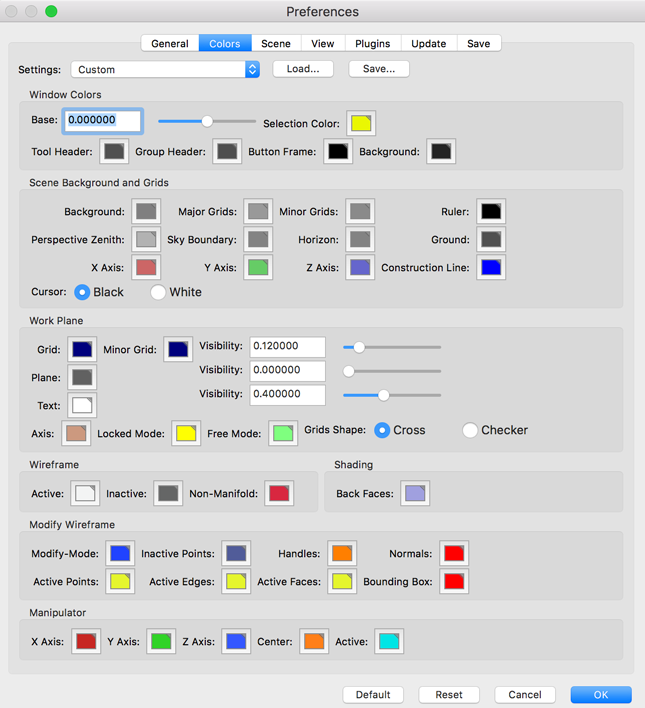Switch to the Scene tab
The height and width of the screenshot is (708, 645).
(x=276, y=43)
